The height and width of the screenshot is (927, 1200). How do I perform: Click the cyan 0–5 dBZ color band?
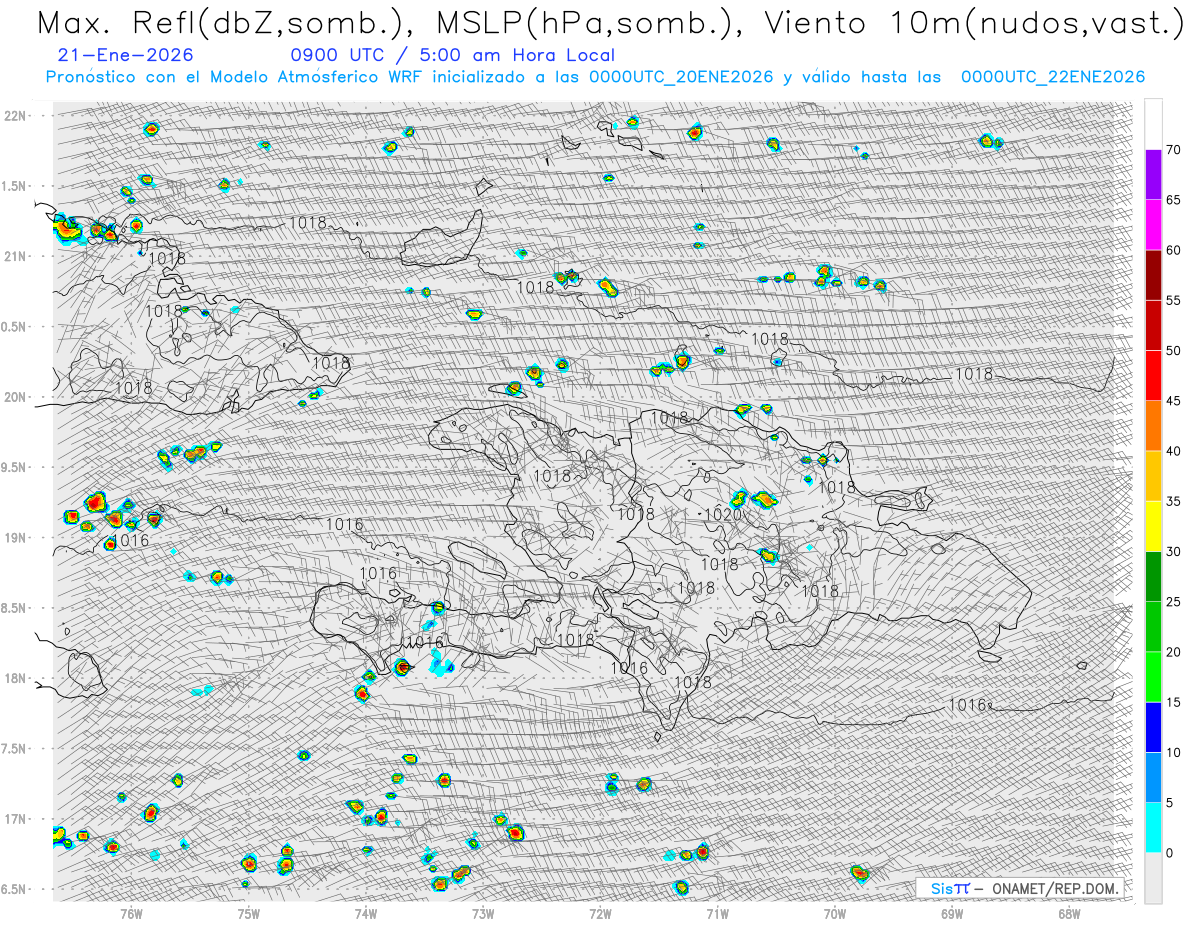point(1153,827)
